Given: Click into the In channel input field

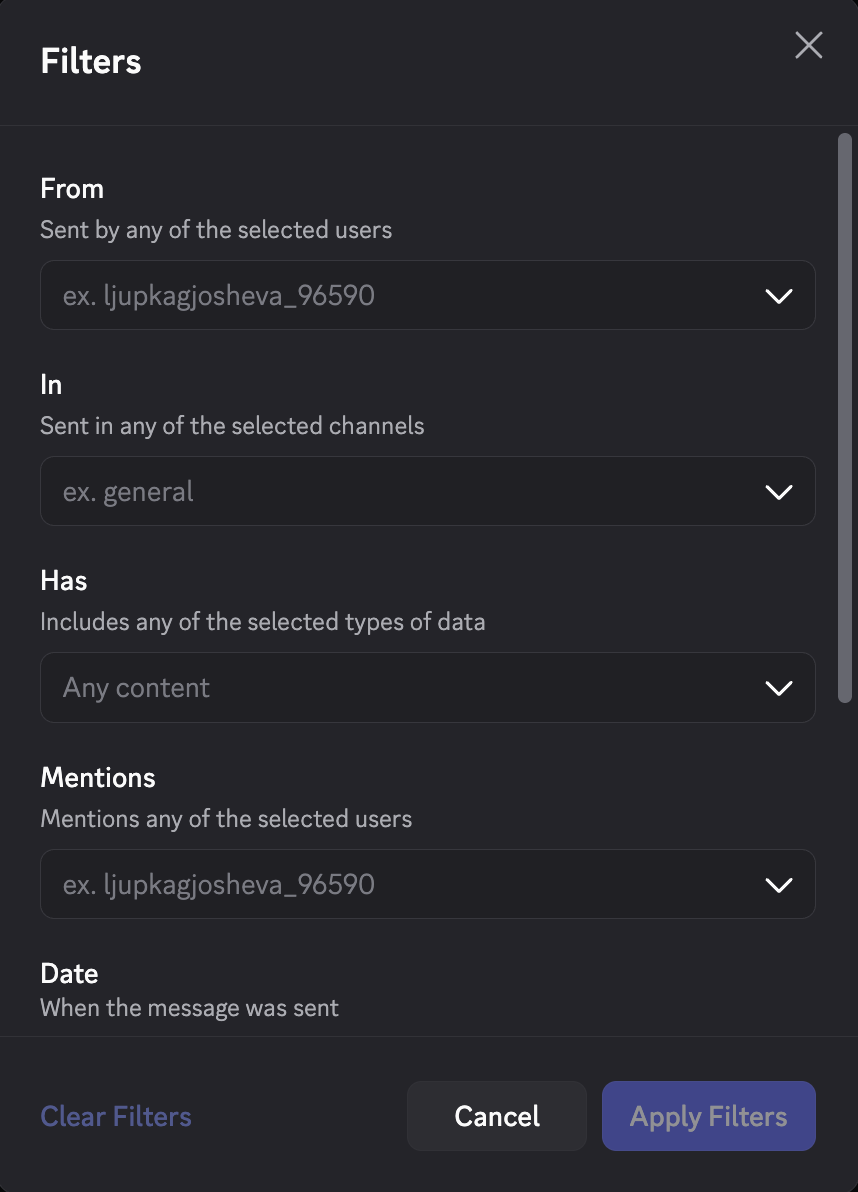Looking at the screenshot, I should [x=300, y=491].
